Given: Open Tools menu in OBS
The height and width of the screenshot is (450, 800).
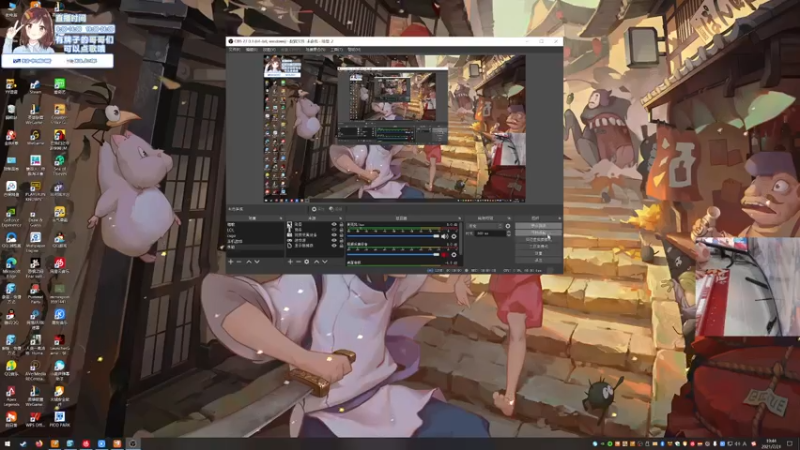Looking at the screenshot, I should (337, 49).
